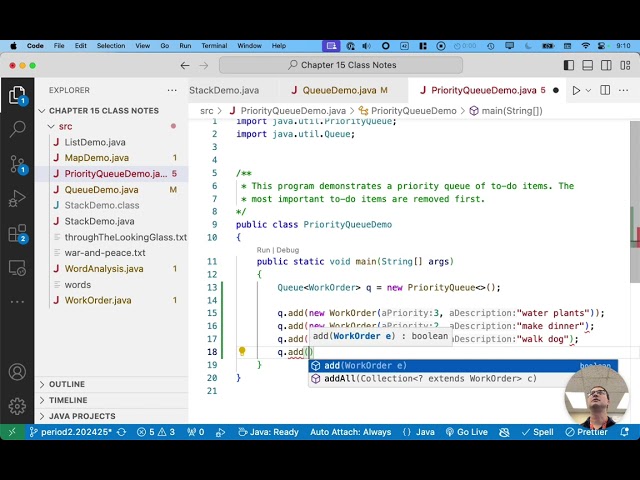
Task: Collapse the src folder
Action: pos(64,127)
